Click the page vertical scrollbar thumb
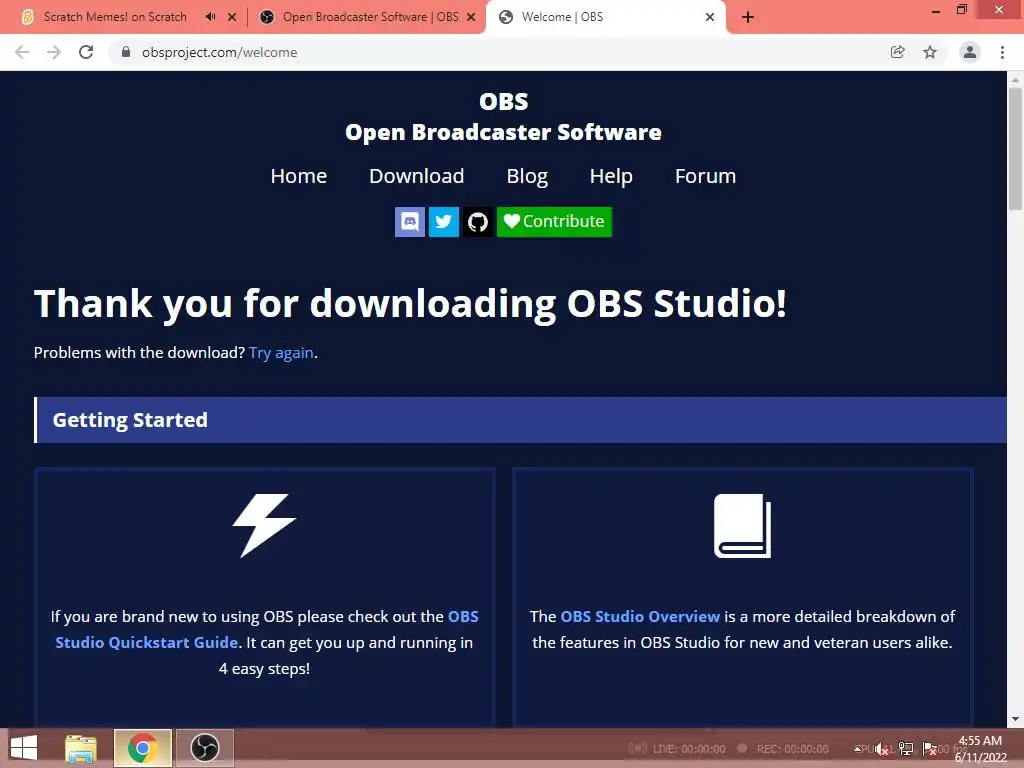The width and height of the screenshot is (1024, 768). [x=1015, y=149]
